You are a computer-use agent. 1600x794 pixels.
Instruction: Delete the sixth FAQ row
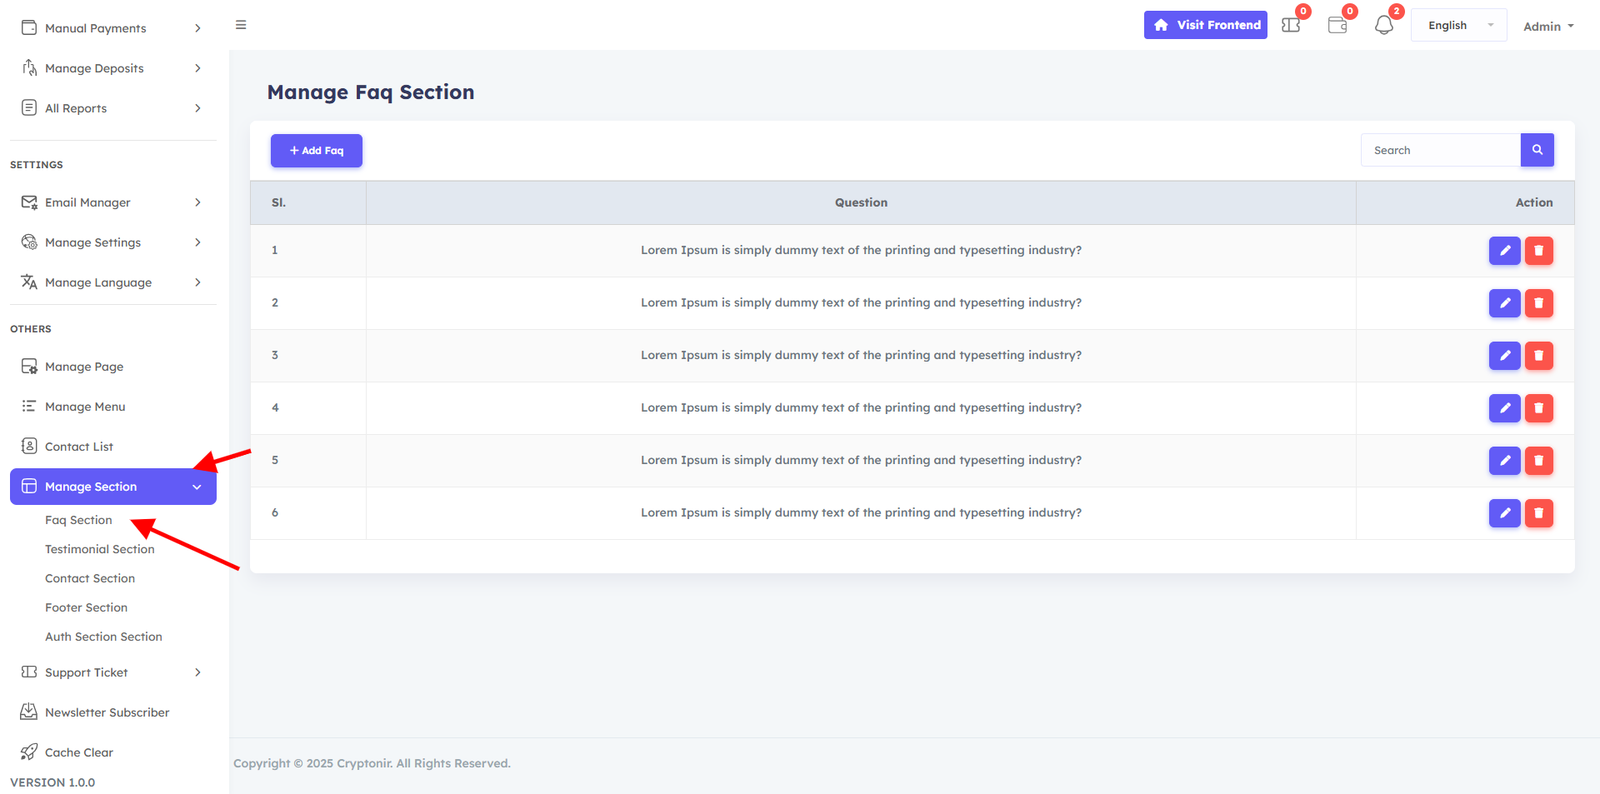coord(1539,513)
